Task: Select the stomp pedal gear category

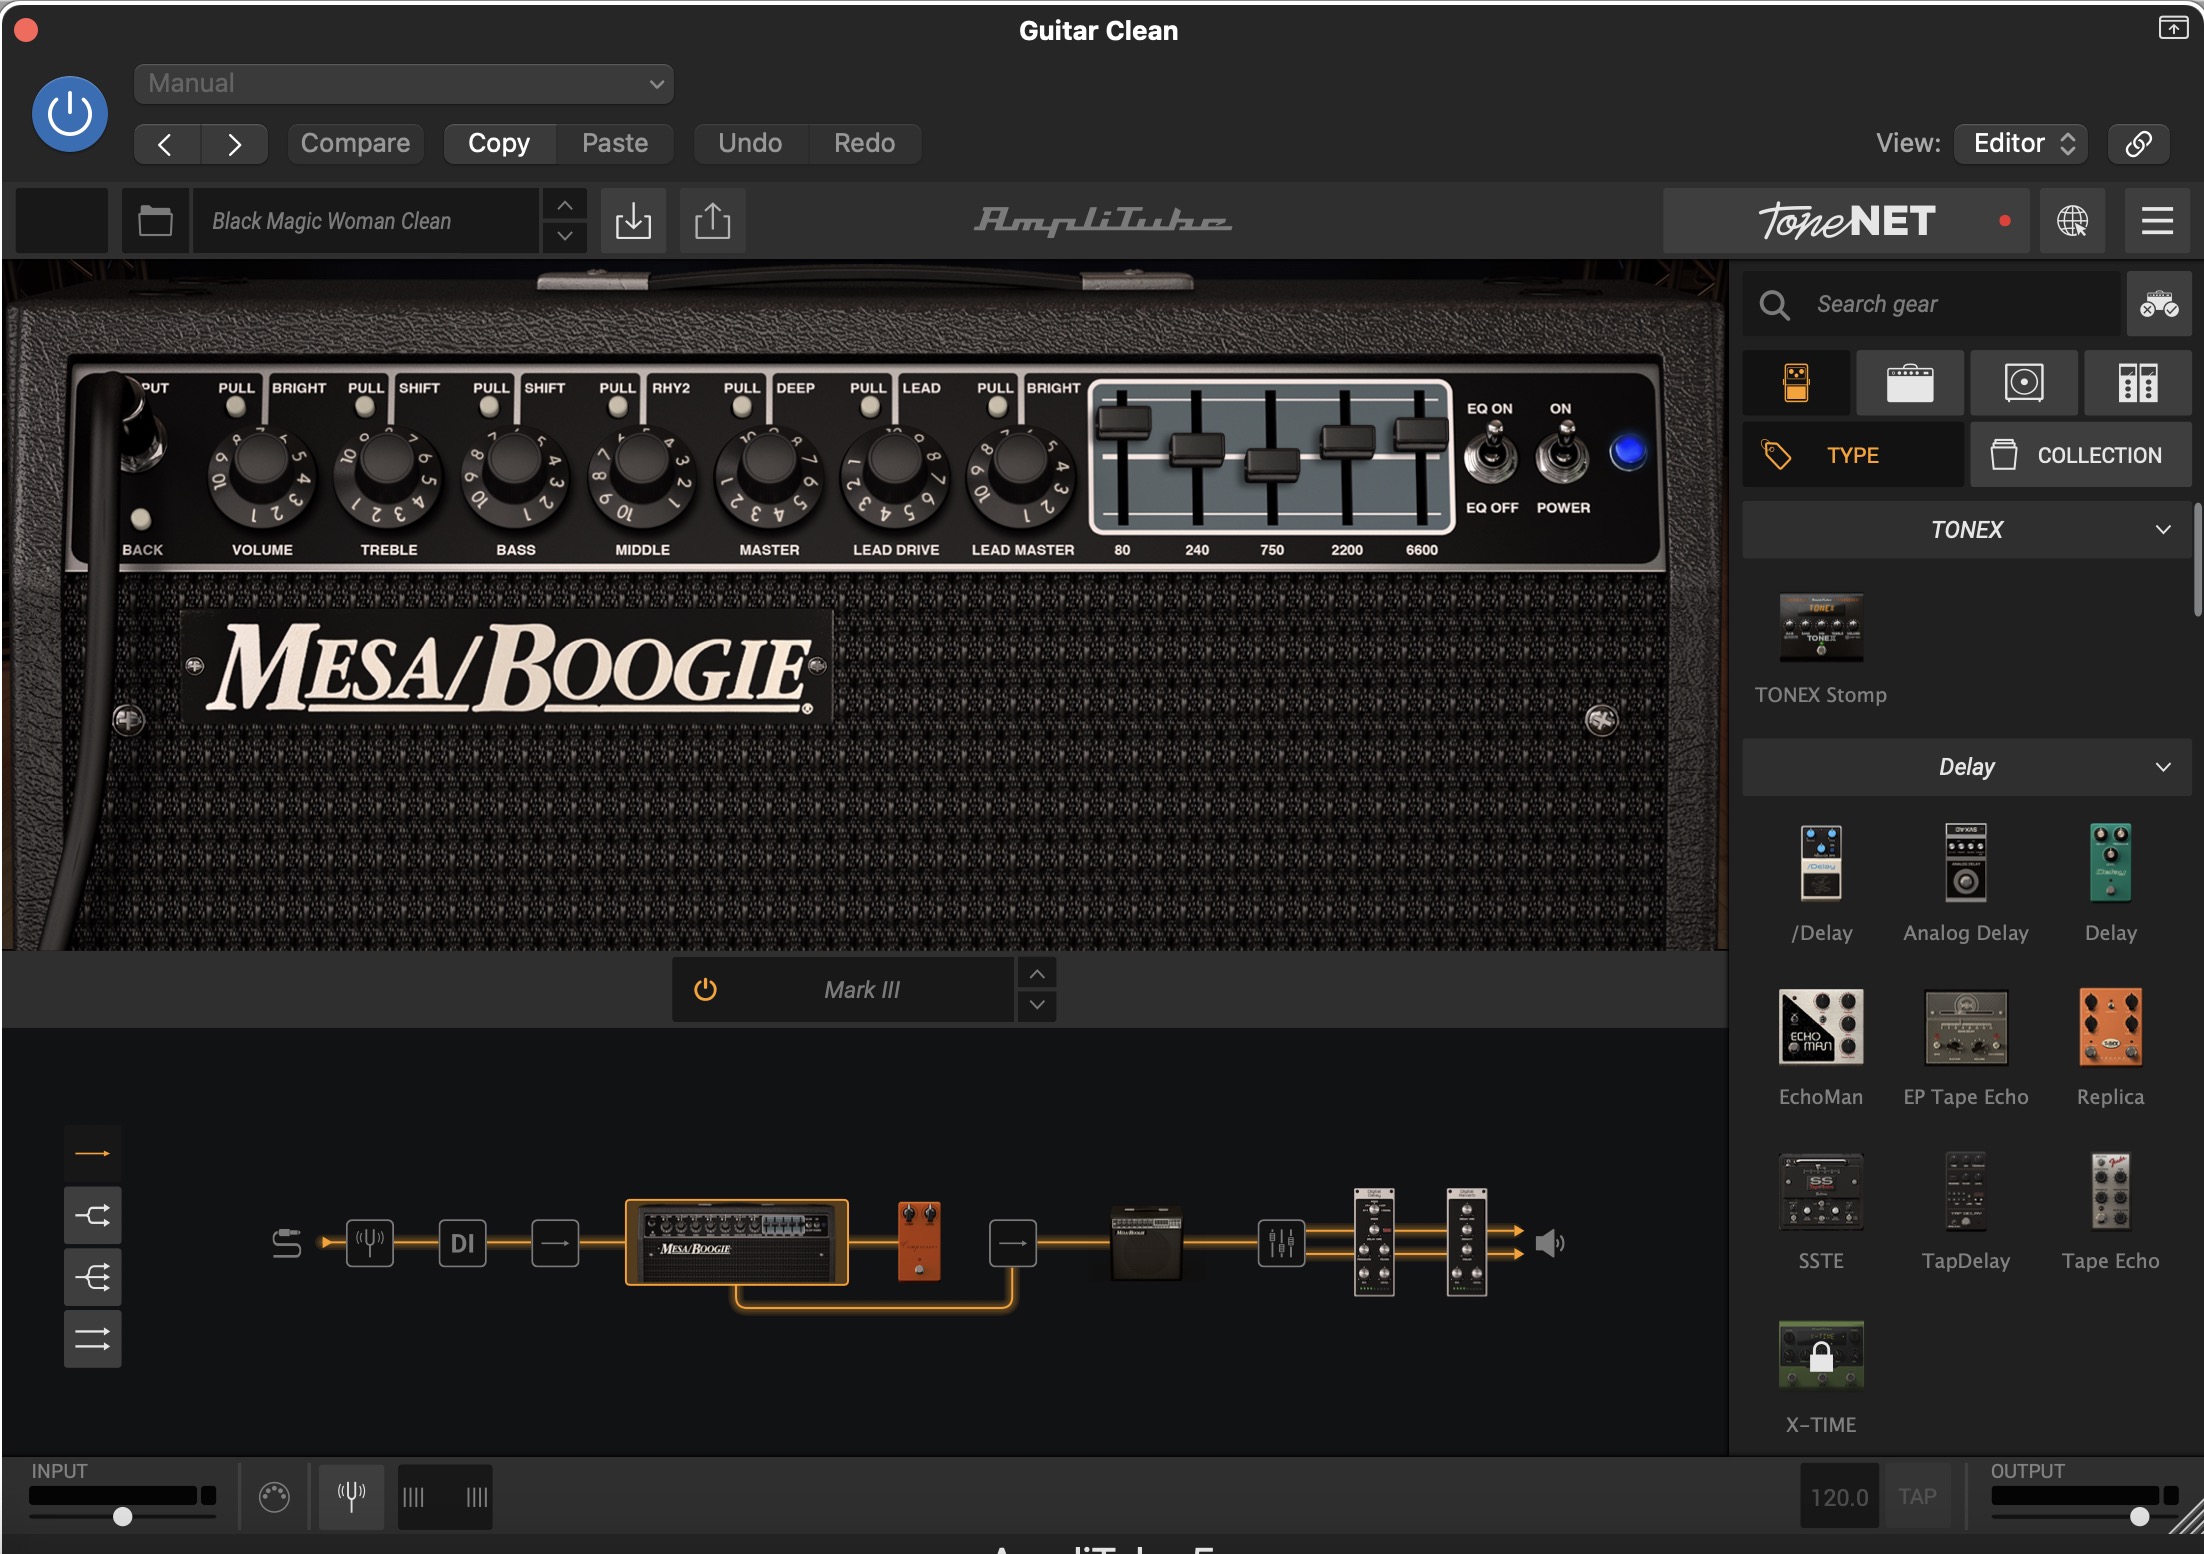Action: (x=1796, y=383)
